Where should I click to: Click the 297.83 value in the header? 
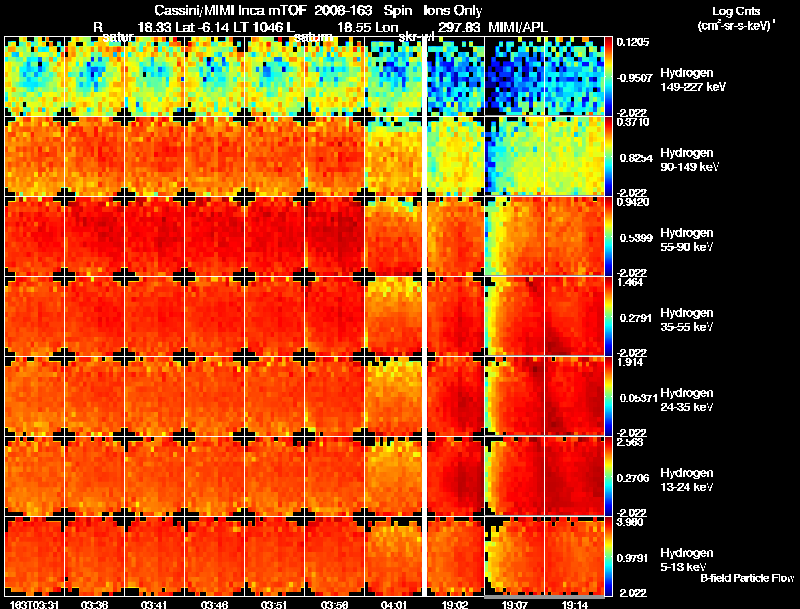point(459,27)
